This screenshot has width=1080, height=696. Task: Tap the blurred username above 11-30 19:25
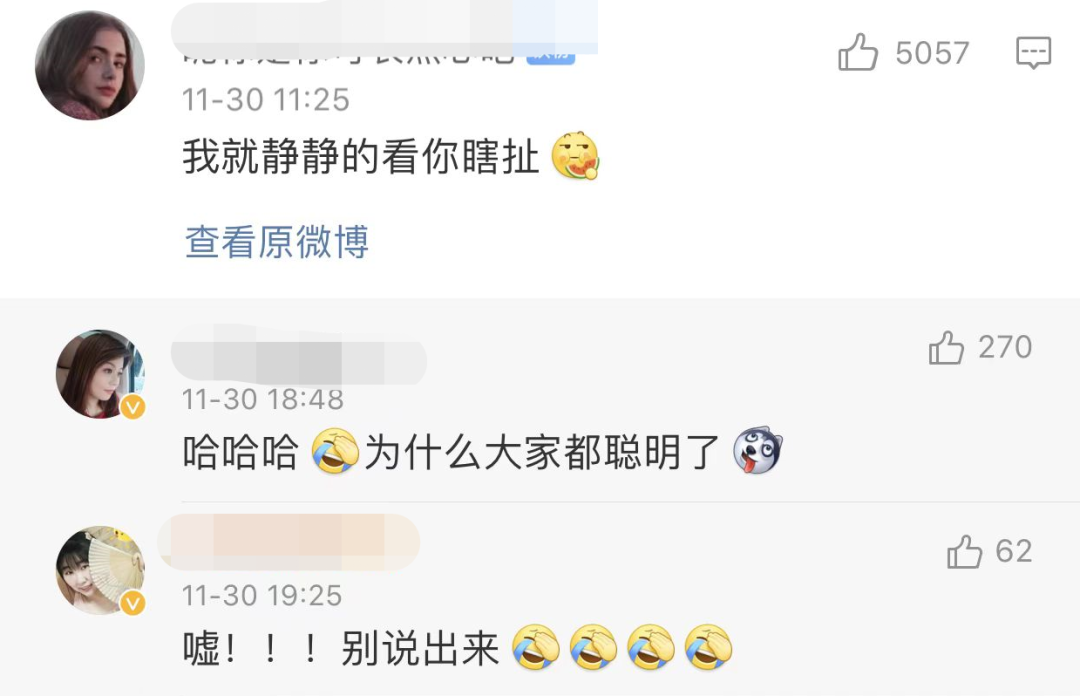pos(289,542)
